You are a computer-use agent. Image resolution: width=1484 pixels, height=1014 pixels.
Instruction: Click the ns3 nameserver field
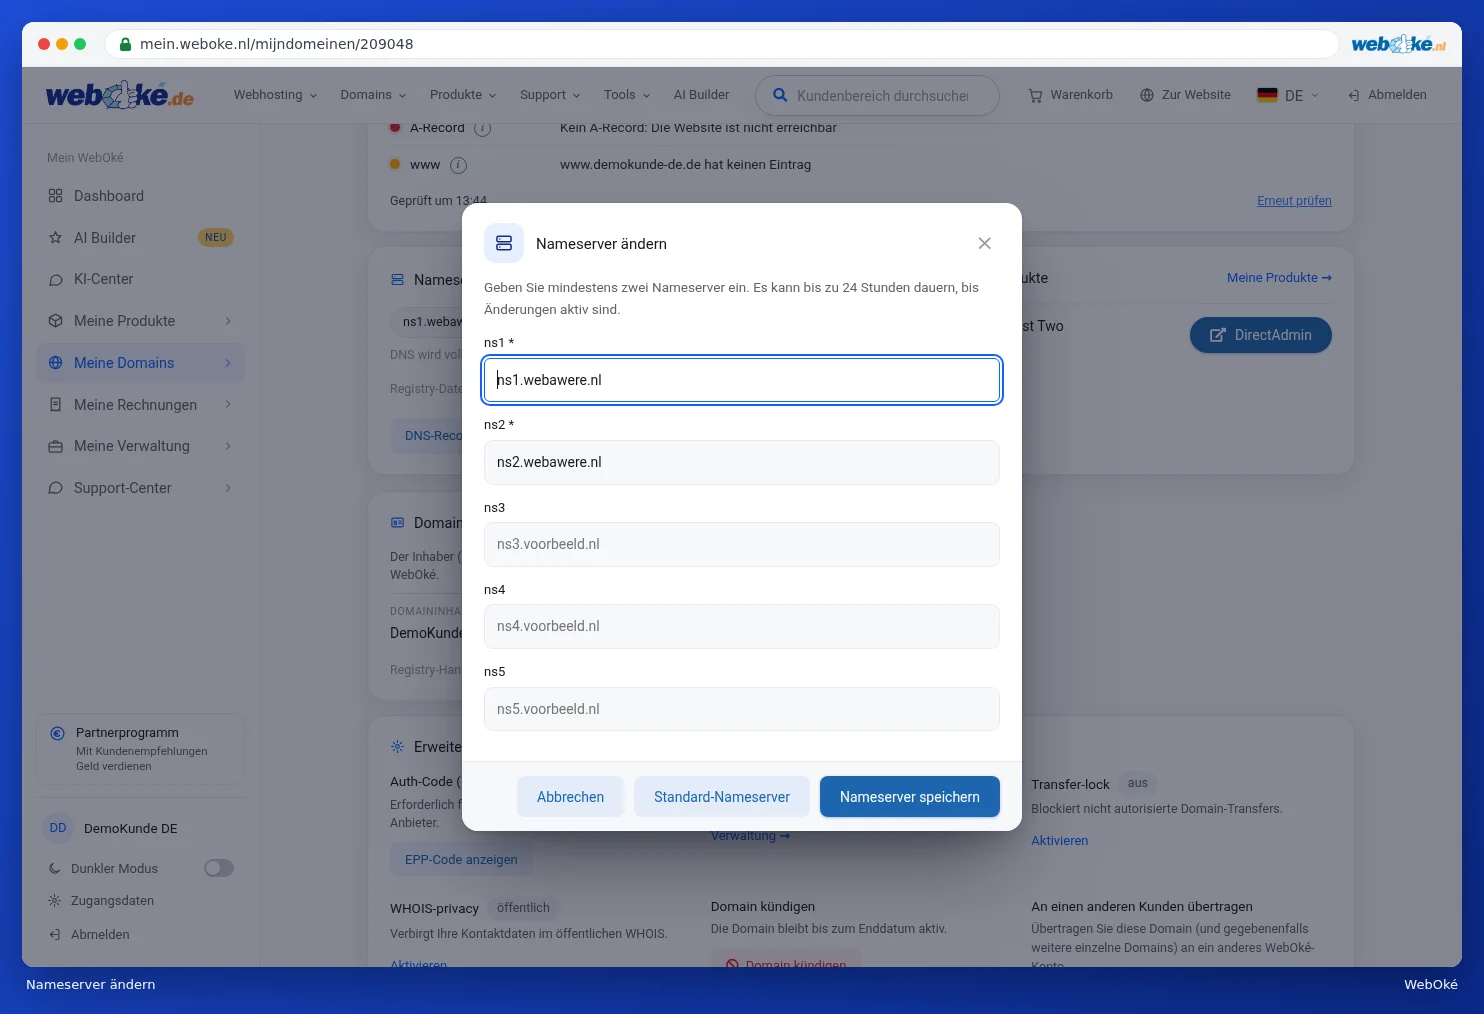coord(741,544)
